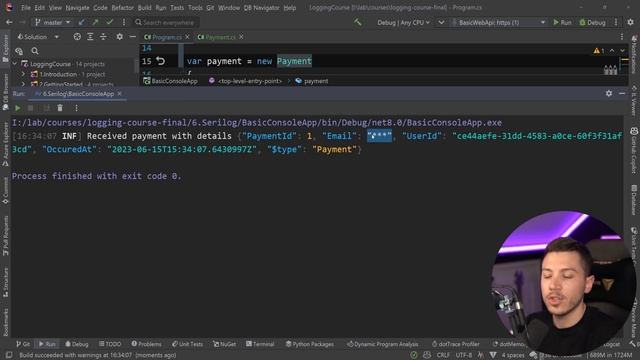640x360 pixels.
Task: Open Dynamic Program Analysis tool window
Action: tap(382, 344)
